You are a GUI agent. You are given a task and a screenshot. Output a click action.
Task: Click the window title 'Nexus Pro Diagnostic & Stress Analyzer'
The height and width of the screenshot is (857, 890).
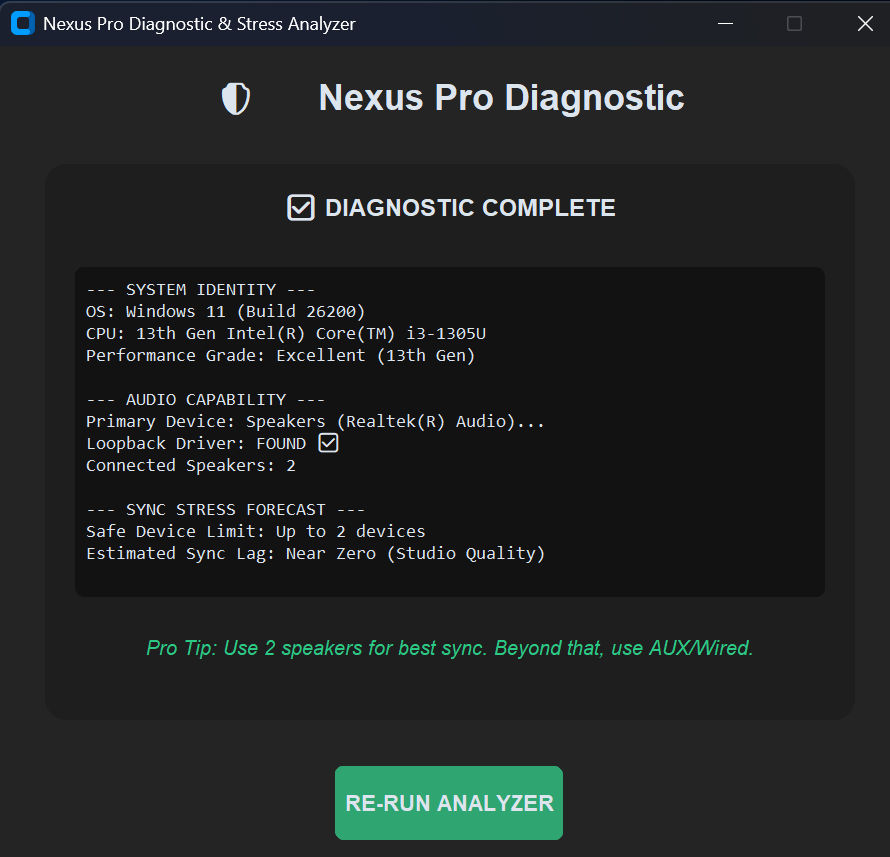click(199, 24)
